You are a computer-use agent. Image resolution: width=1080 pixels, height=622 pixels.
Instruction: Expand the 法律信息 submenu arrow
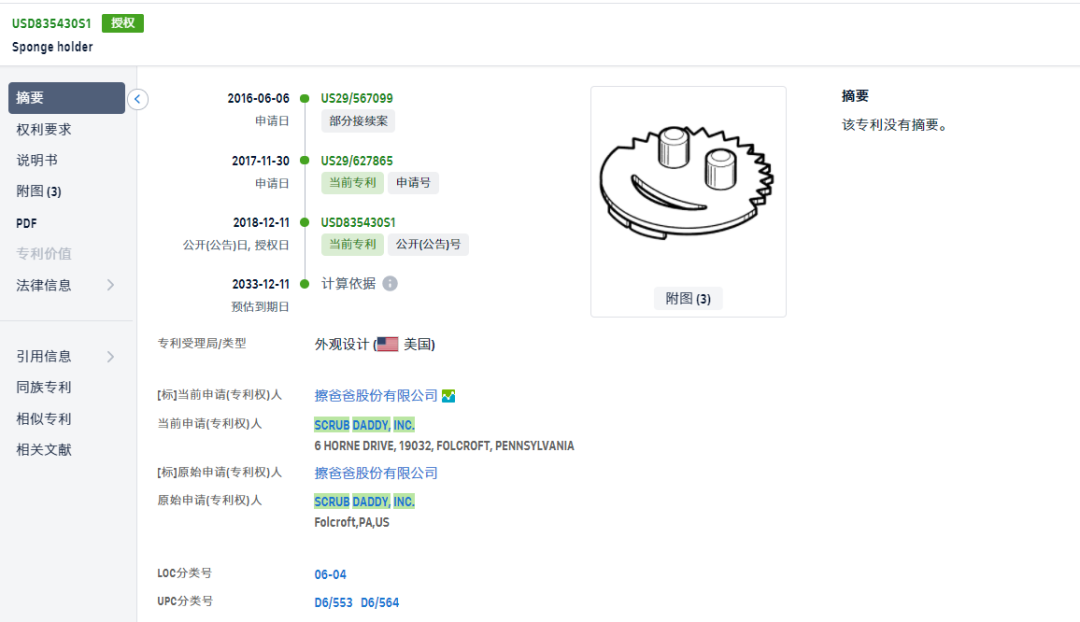point(110,285)
